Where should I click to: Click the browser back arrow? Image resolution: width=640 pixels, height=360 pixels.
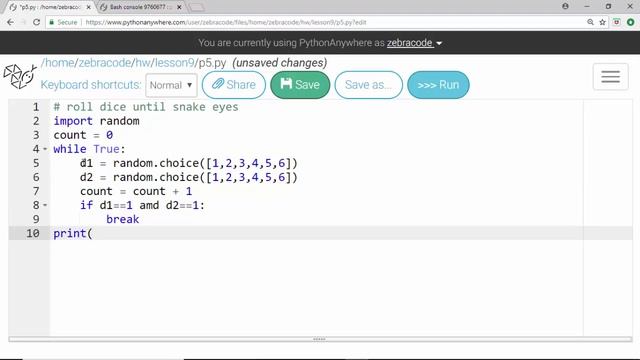pos(10,22)
